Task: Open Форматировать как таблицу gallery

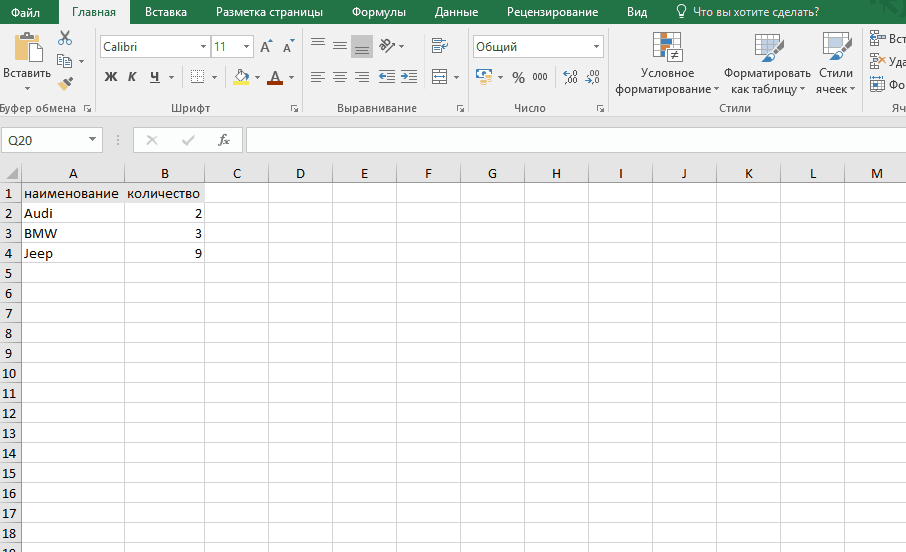Action: coord(767,64)
